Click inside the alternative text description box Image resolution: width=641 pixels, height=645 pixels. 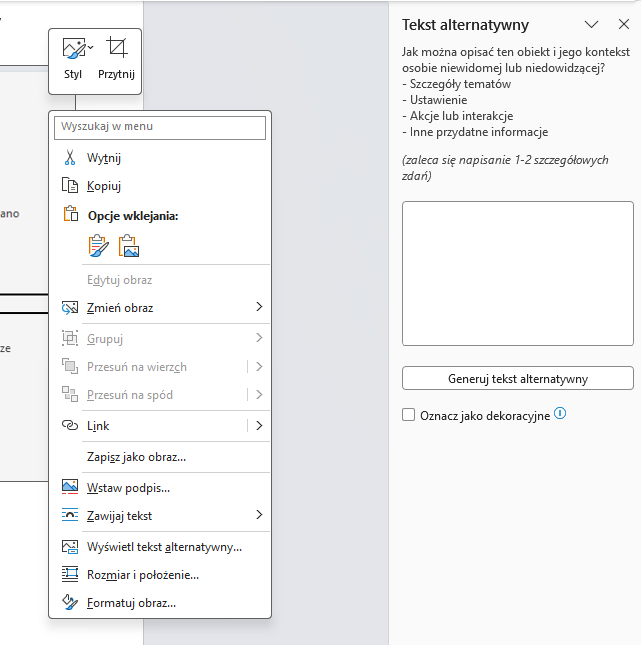[518, 274]
